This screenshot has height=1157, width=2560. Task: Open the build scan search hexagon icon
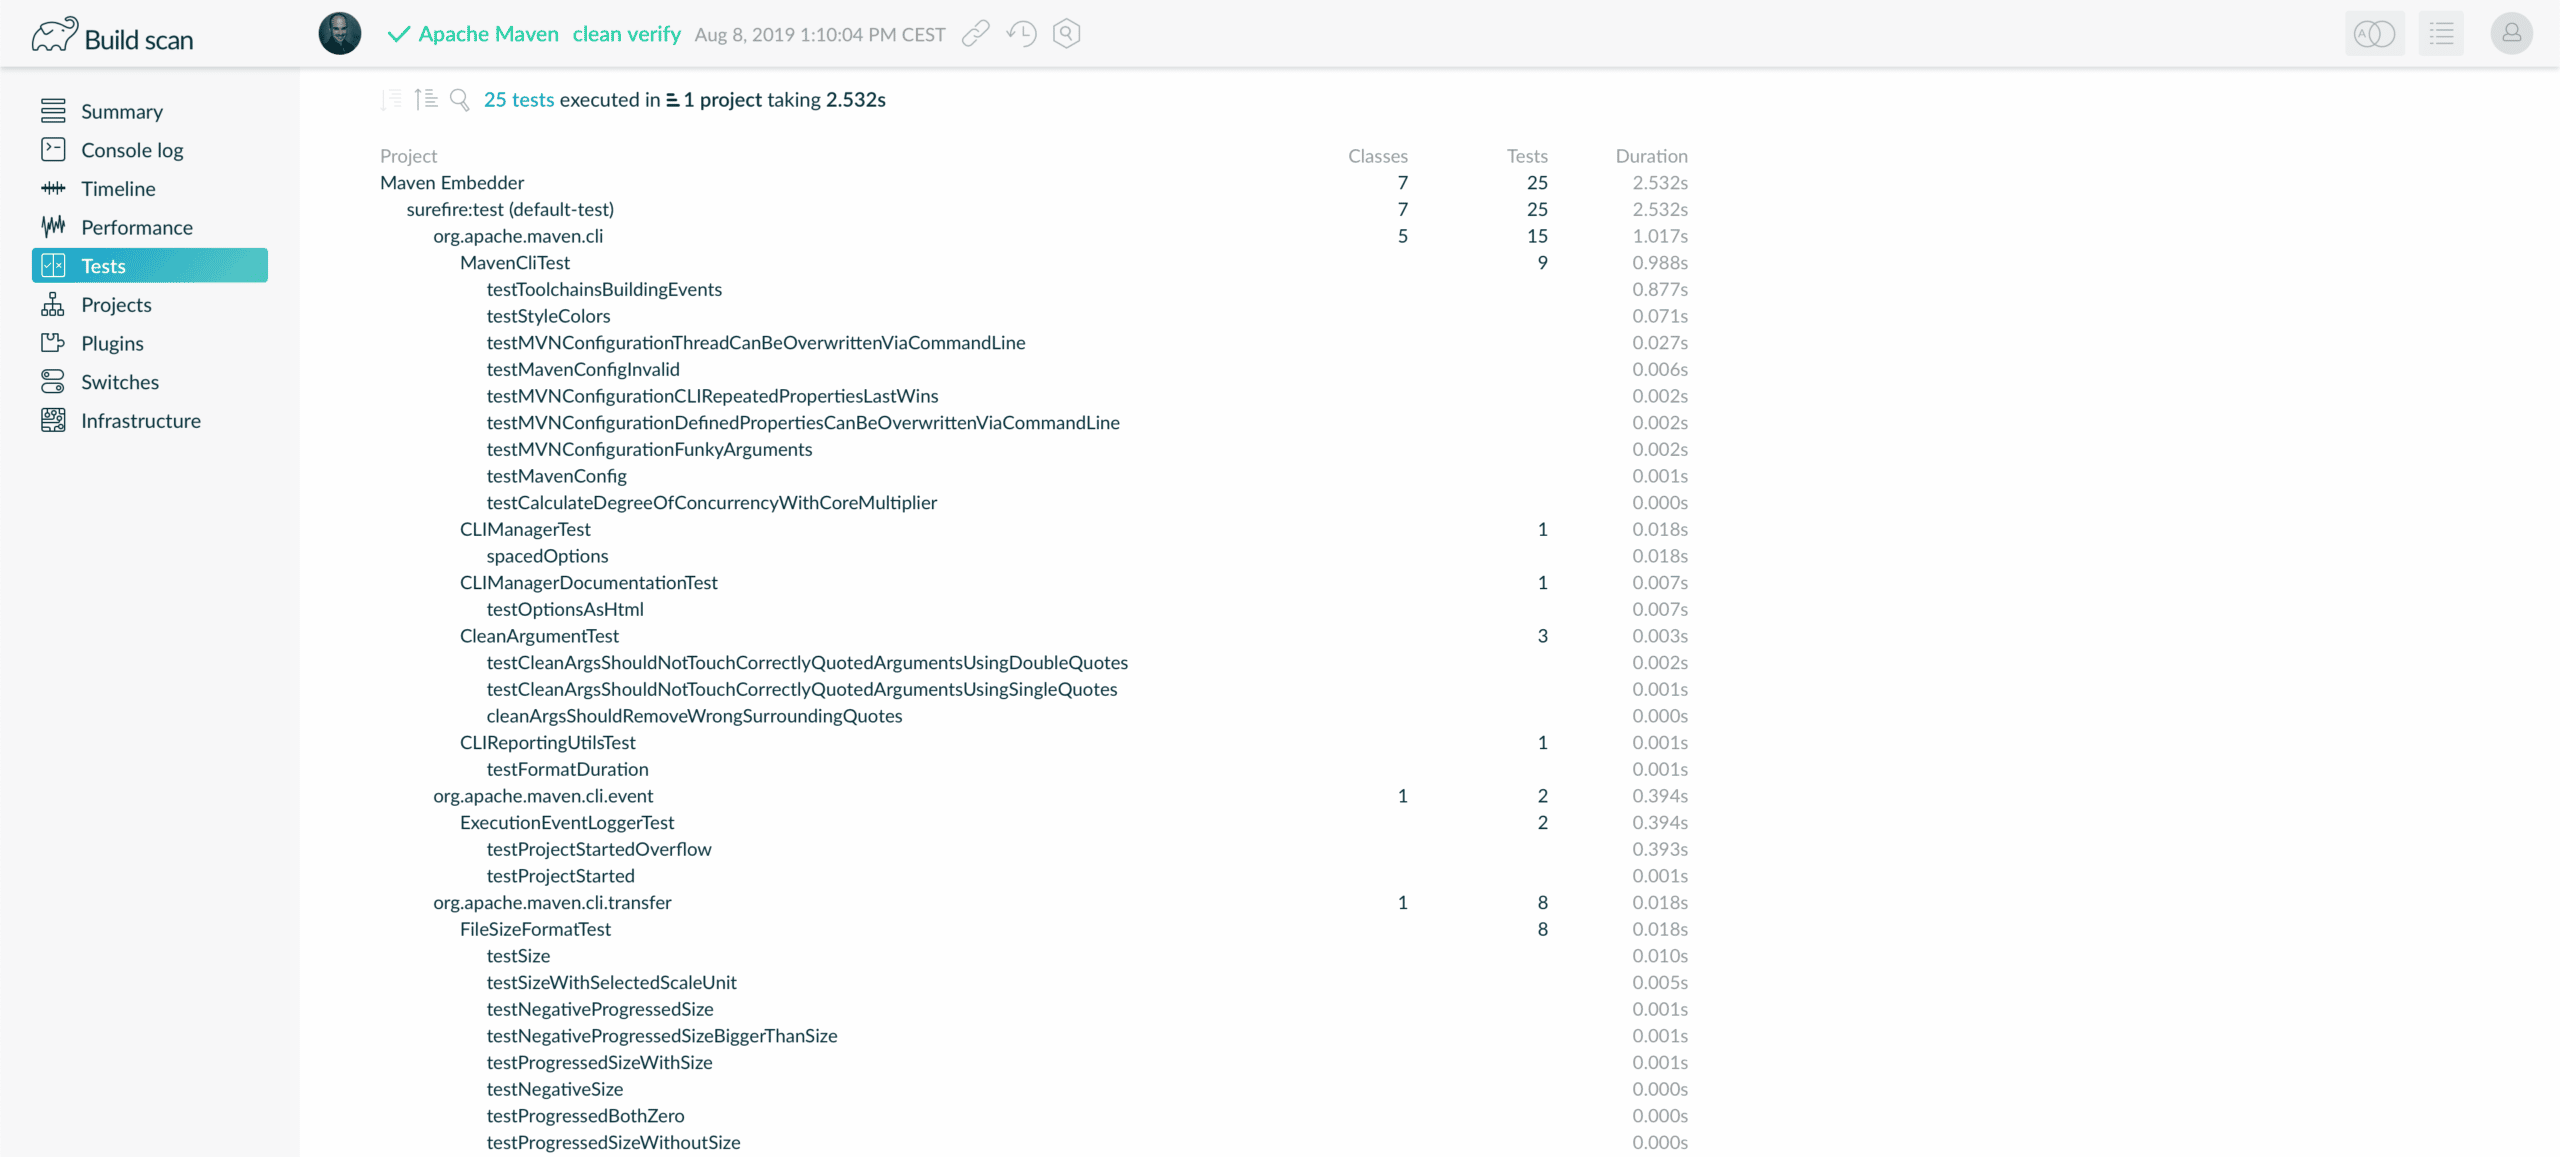click(x=1067, y=34)
